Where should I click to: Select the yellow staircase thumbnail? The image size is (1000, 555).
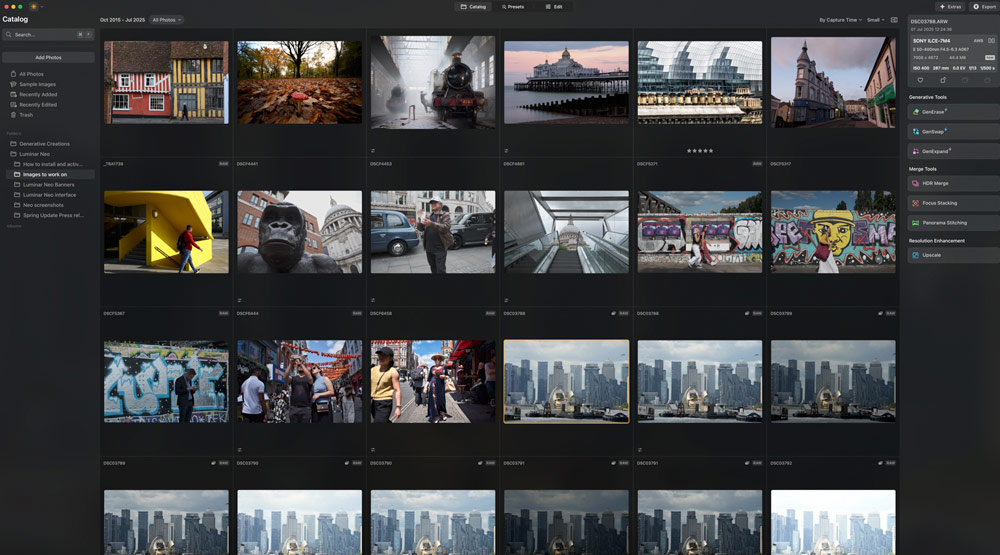coord(166,232)
